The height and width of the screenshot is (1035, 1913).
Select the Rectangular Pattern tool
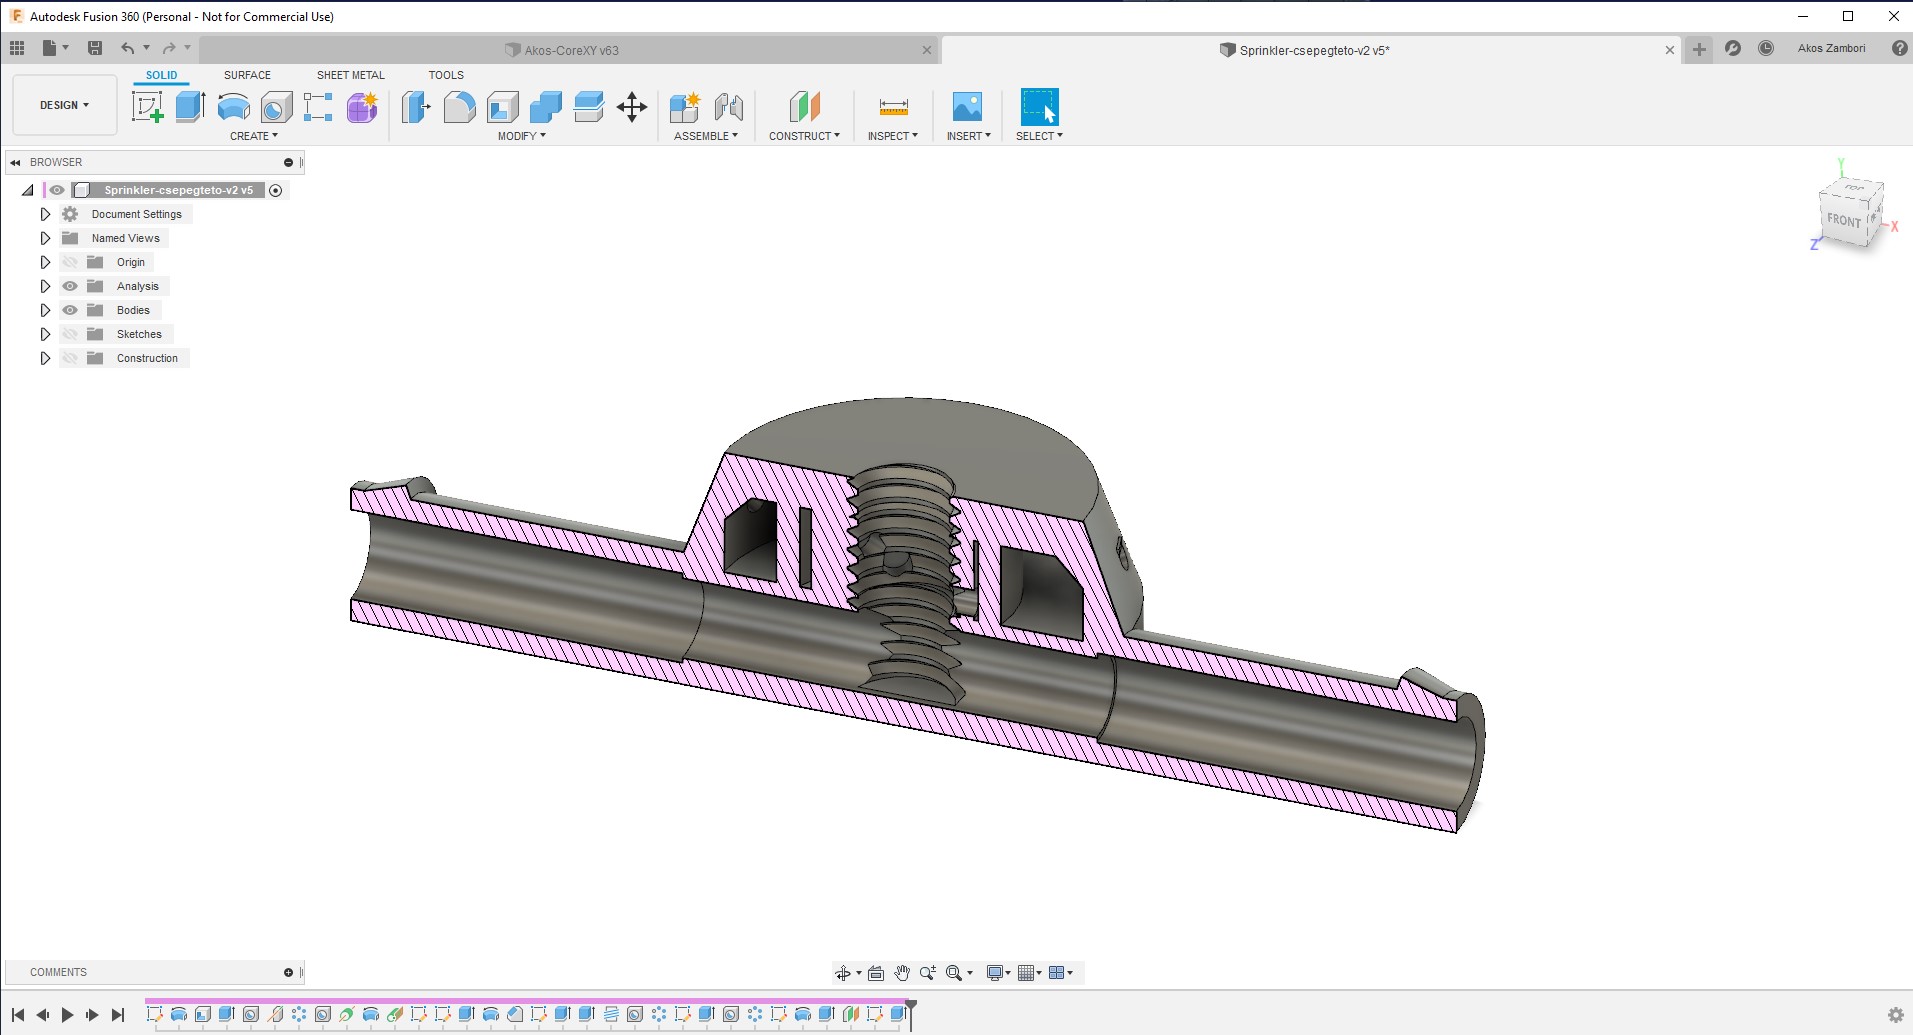pos(318,107)
